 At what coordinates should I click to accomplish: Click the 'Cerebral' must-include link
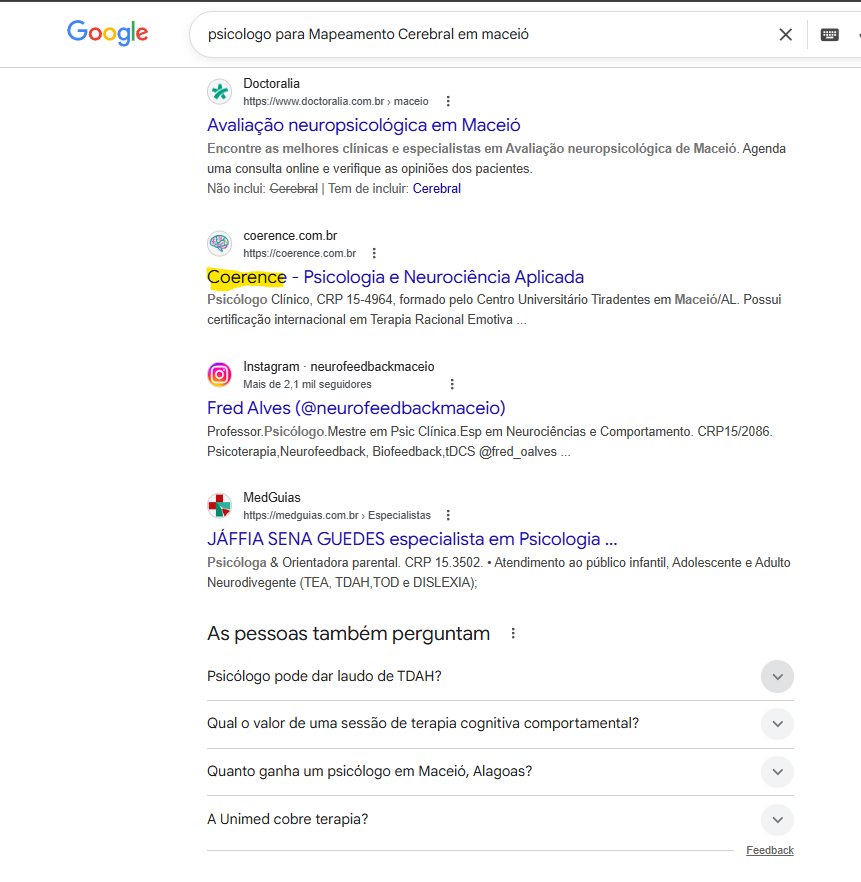[x=436, y=188]
